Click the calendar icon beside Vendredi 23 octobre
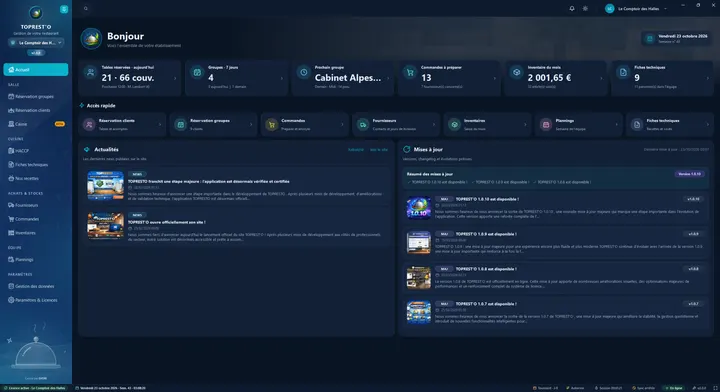This screenshot has height=392, width=720. pos(650,39)
